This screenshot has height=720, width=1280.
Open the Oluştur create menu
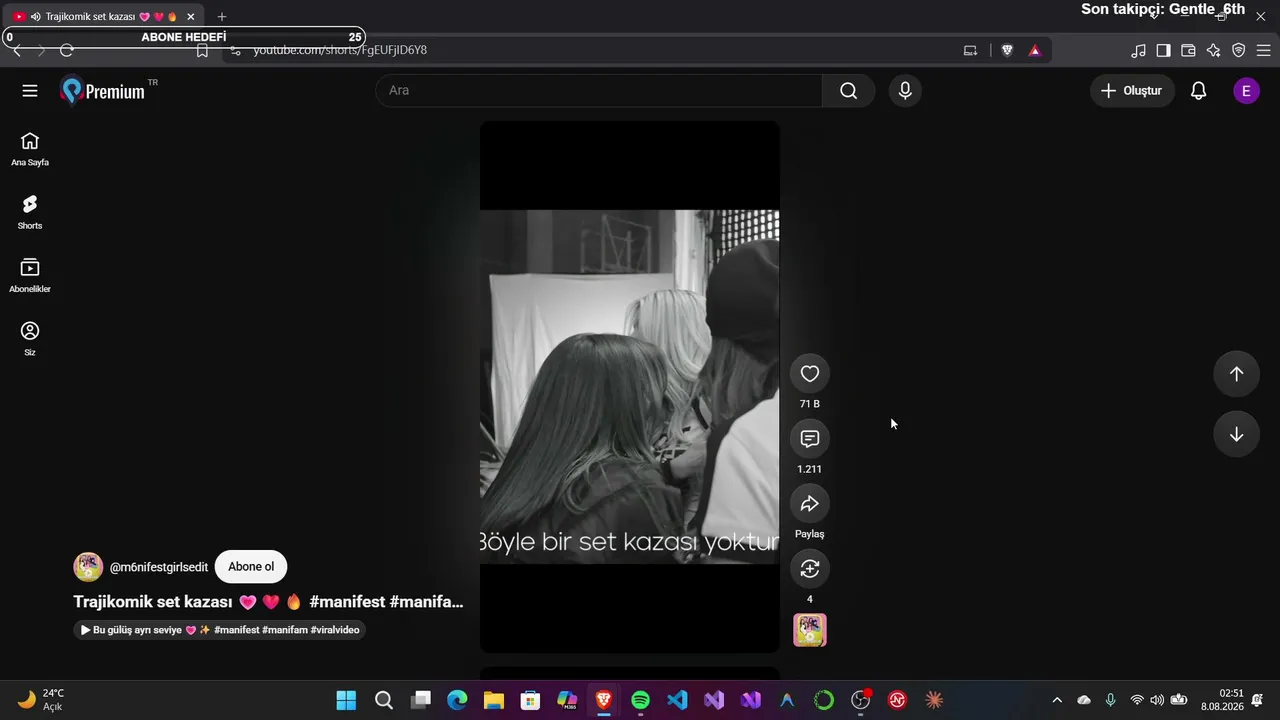[1132, 91]
